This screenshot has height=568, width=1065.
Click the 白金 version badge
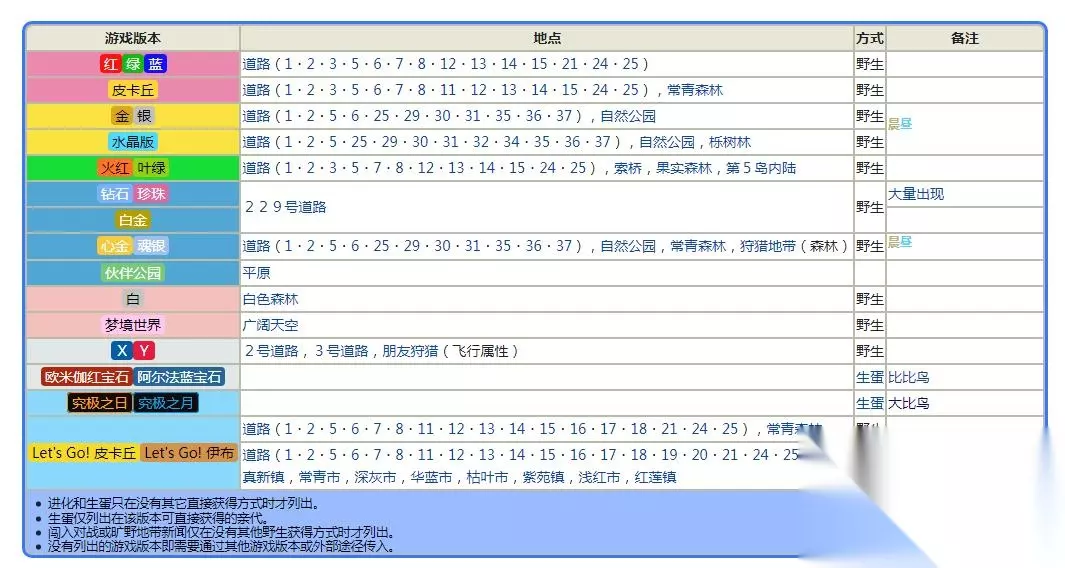[133, 220]
